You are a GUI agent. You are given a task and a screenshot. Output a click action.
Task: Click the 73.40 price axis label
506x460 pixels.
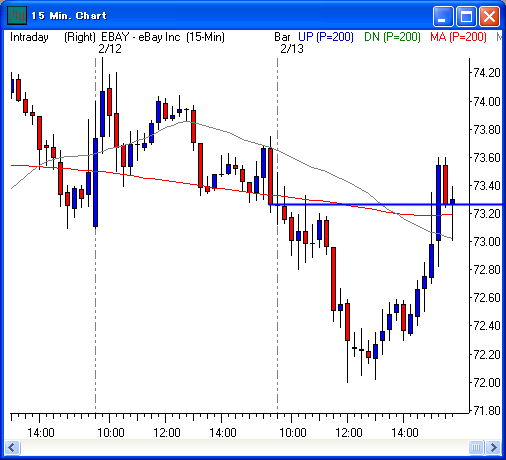[487, 185]
